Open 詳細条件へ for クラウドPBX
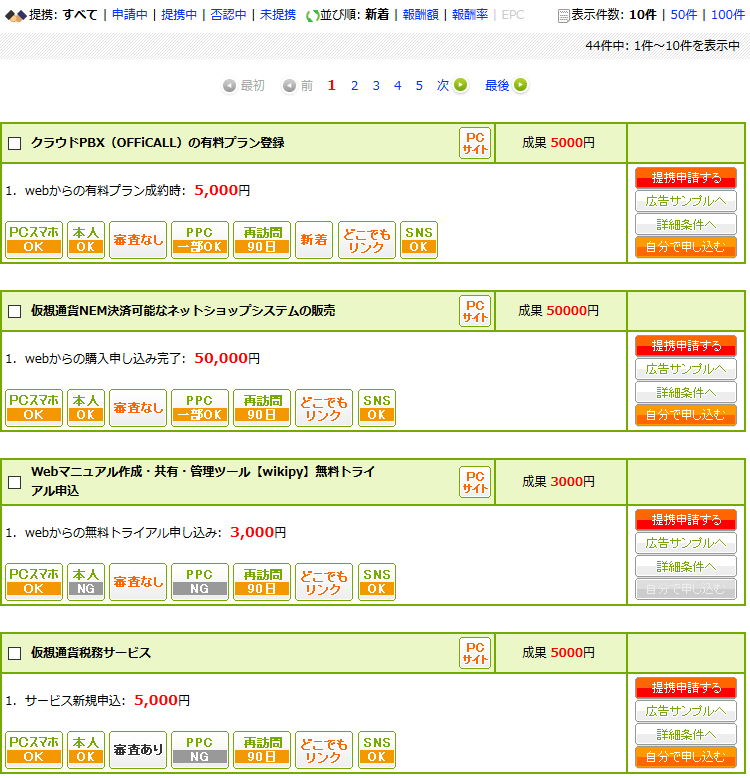This screenshot has height=778, width=750. point(686,224)
